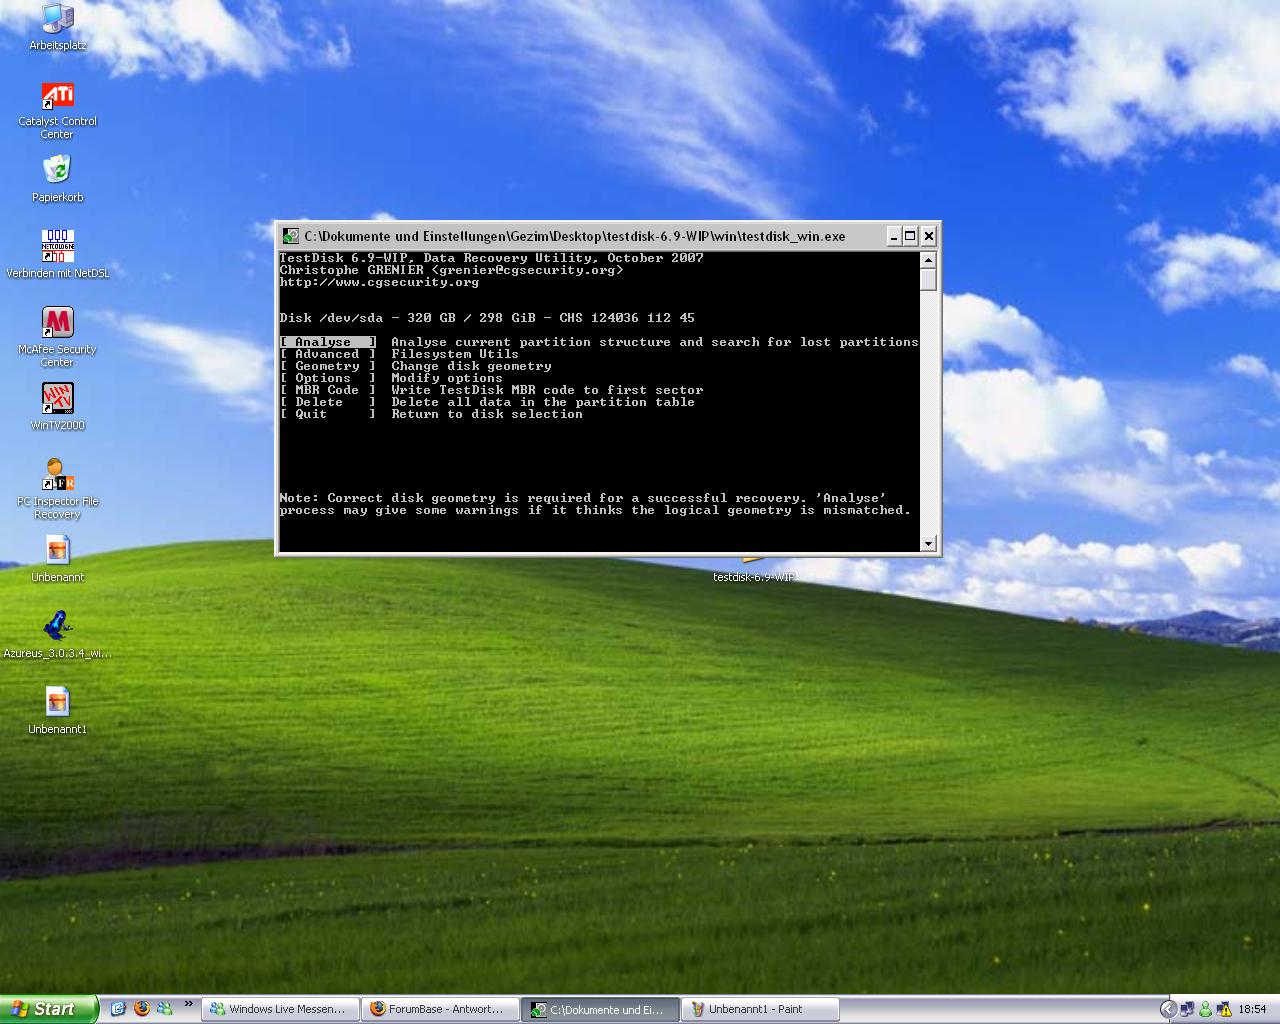Screen dimensions: 1280x1024
Task: Maximize the TestDisk console window
Action: tap(910, 236)
